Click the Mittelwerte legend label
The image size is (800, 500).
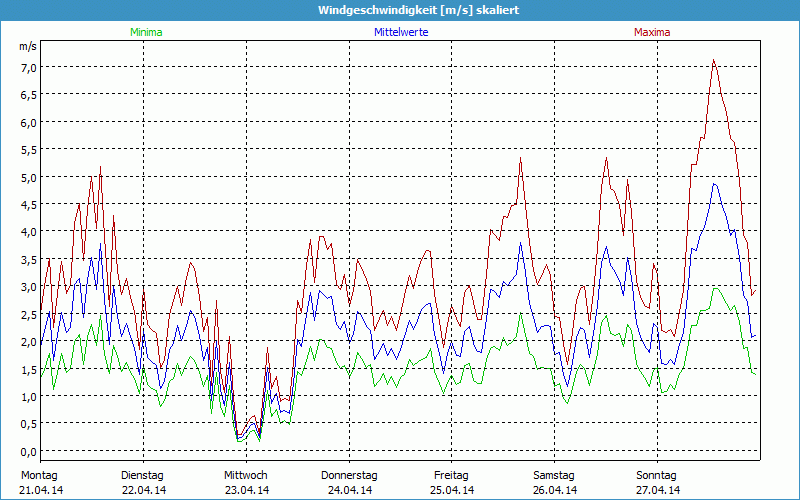(401, 32)
